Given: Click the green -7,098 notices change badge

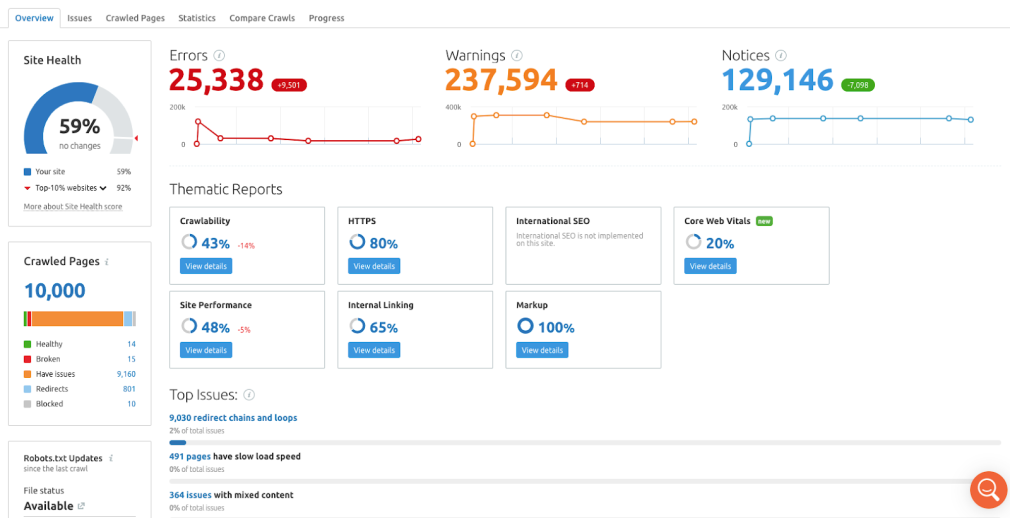Looking at the screenshot, I should (x=858, y=84).
